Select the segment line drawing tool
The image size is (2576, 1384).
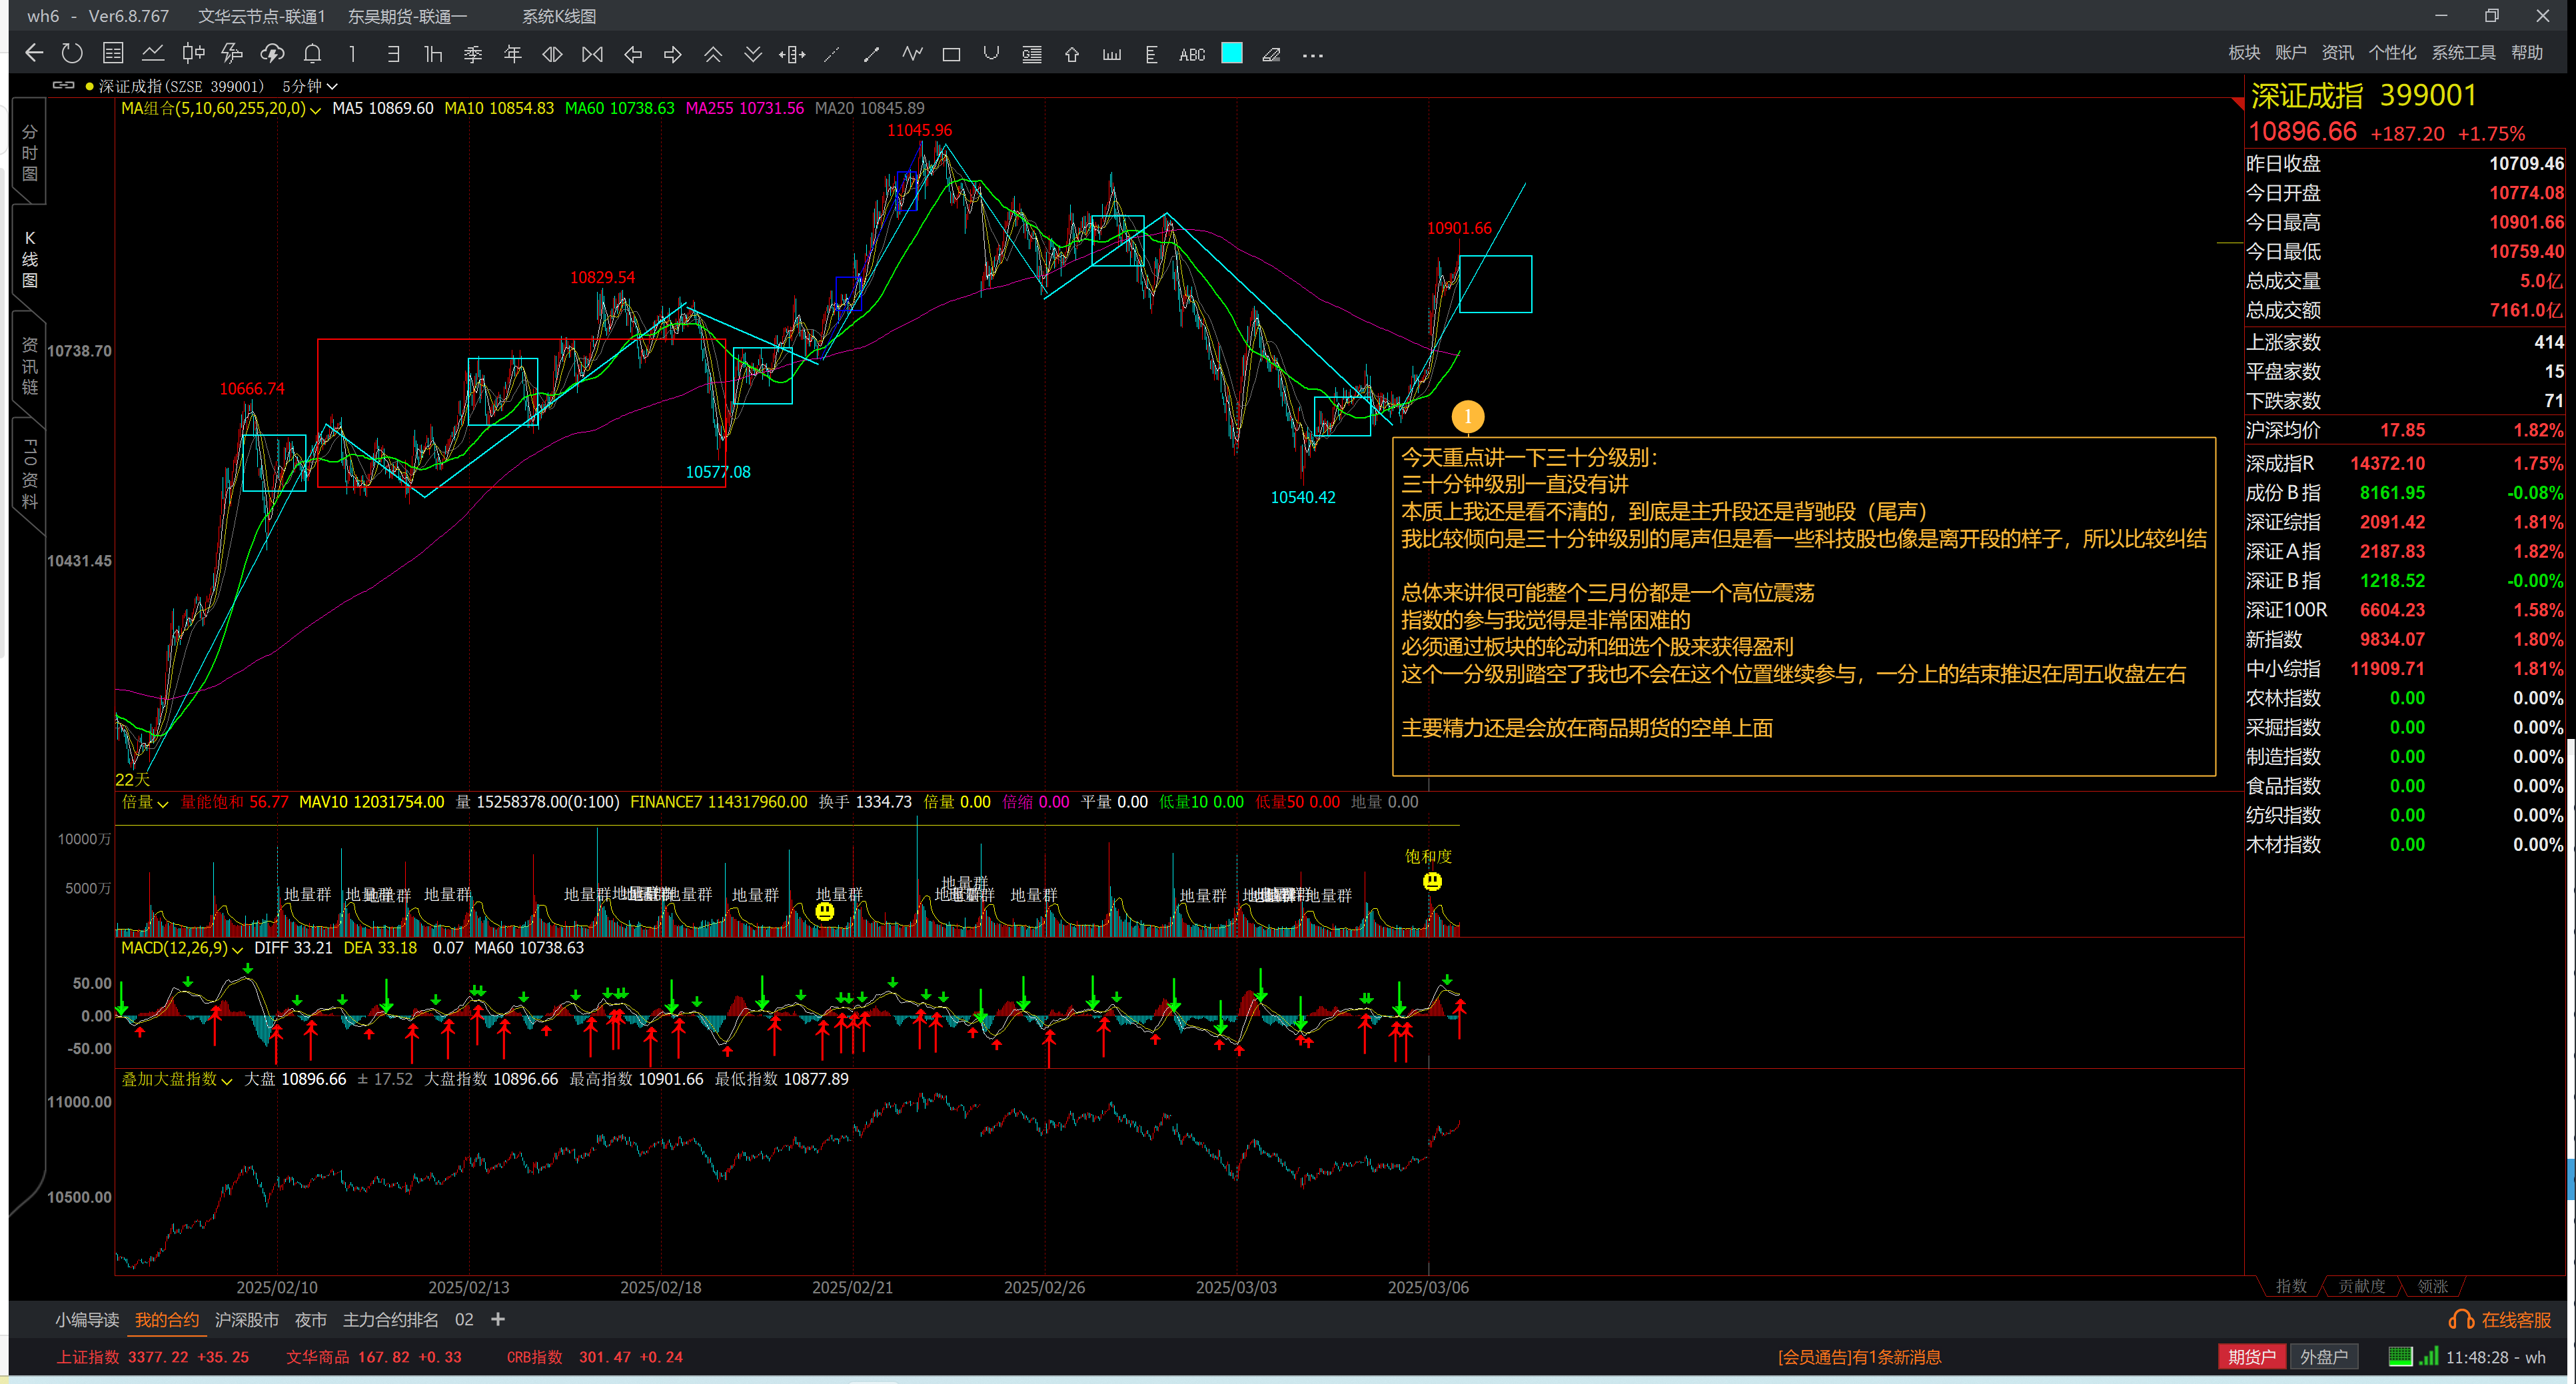(872, 54)
